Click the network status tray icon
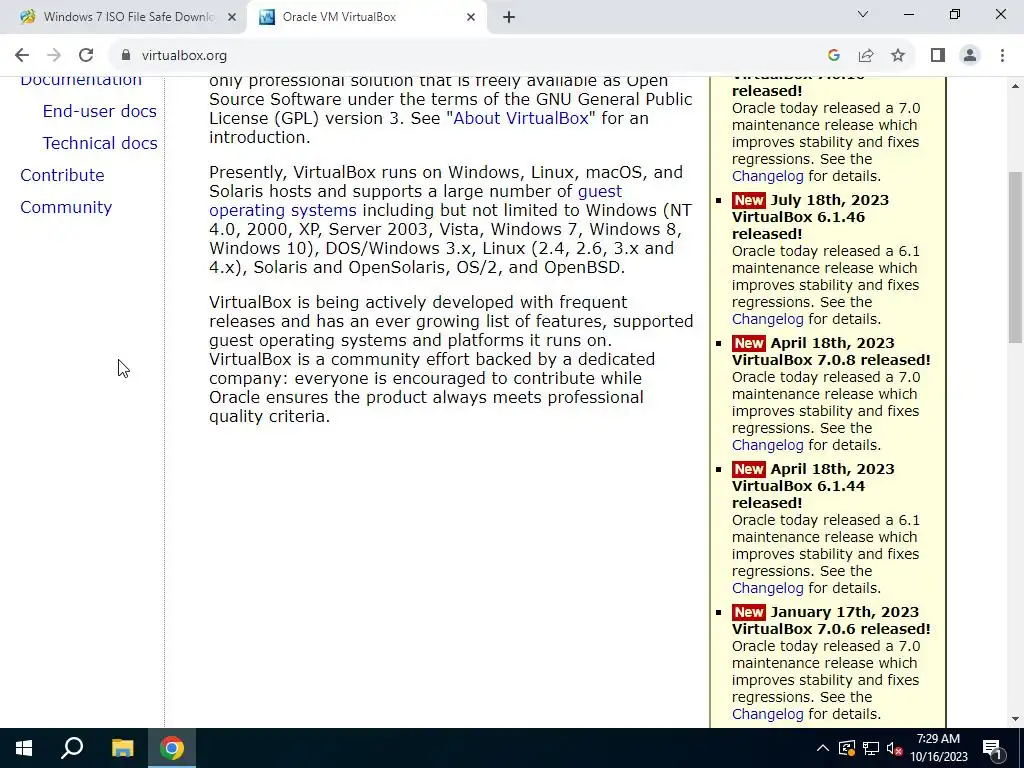The height and width of the screenshot is (768, 1024). 871,748
